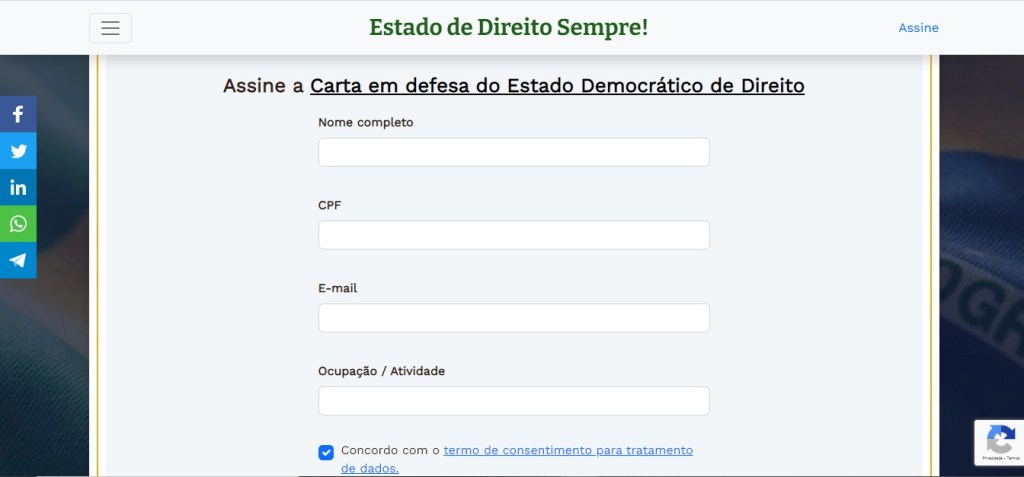This screenshot has width=1024, height=477.
Task: Open the hamburger navigation menu
Action: pyautogui.click(x=110, y=28)
